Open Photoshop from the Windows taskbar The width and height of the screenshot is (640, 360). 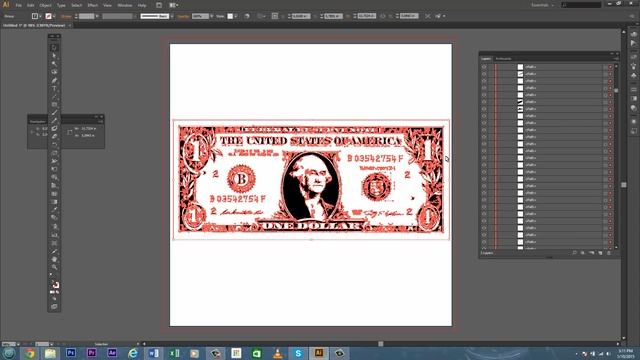[x=71, y=353]
